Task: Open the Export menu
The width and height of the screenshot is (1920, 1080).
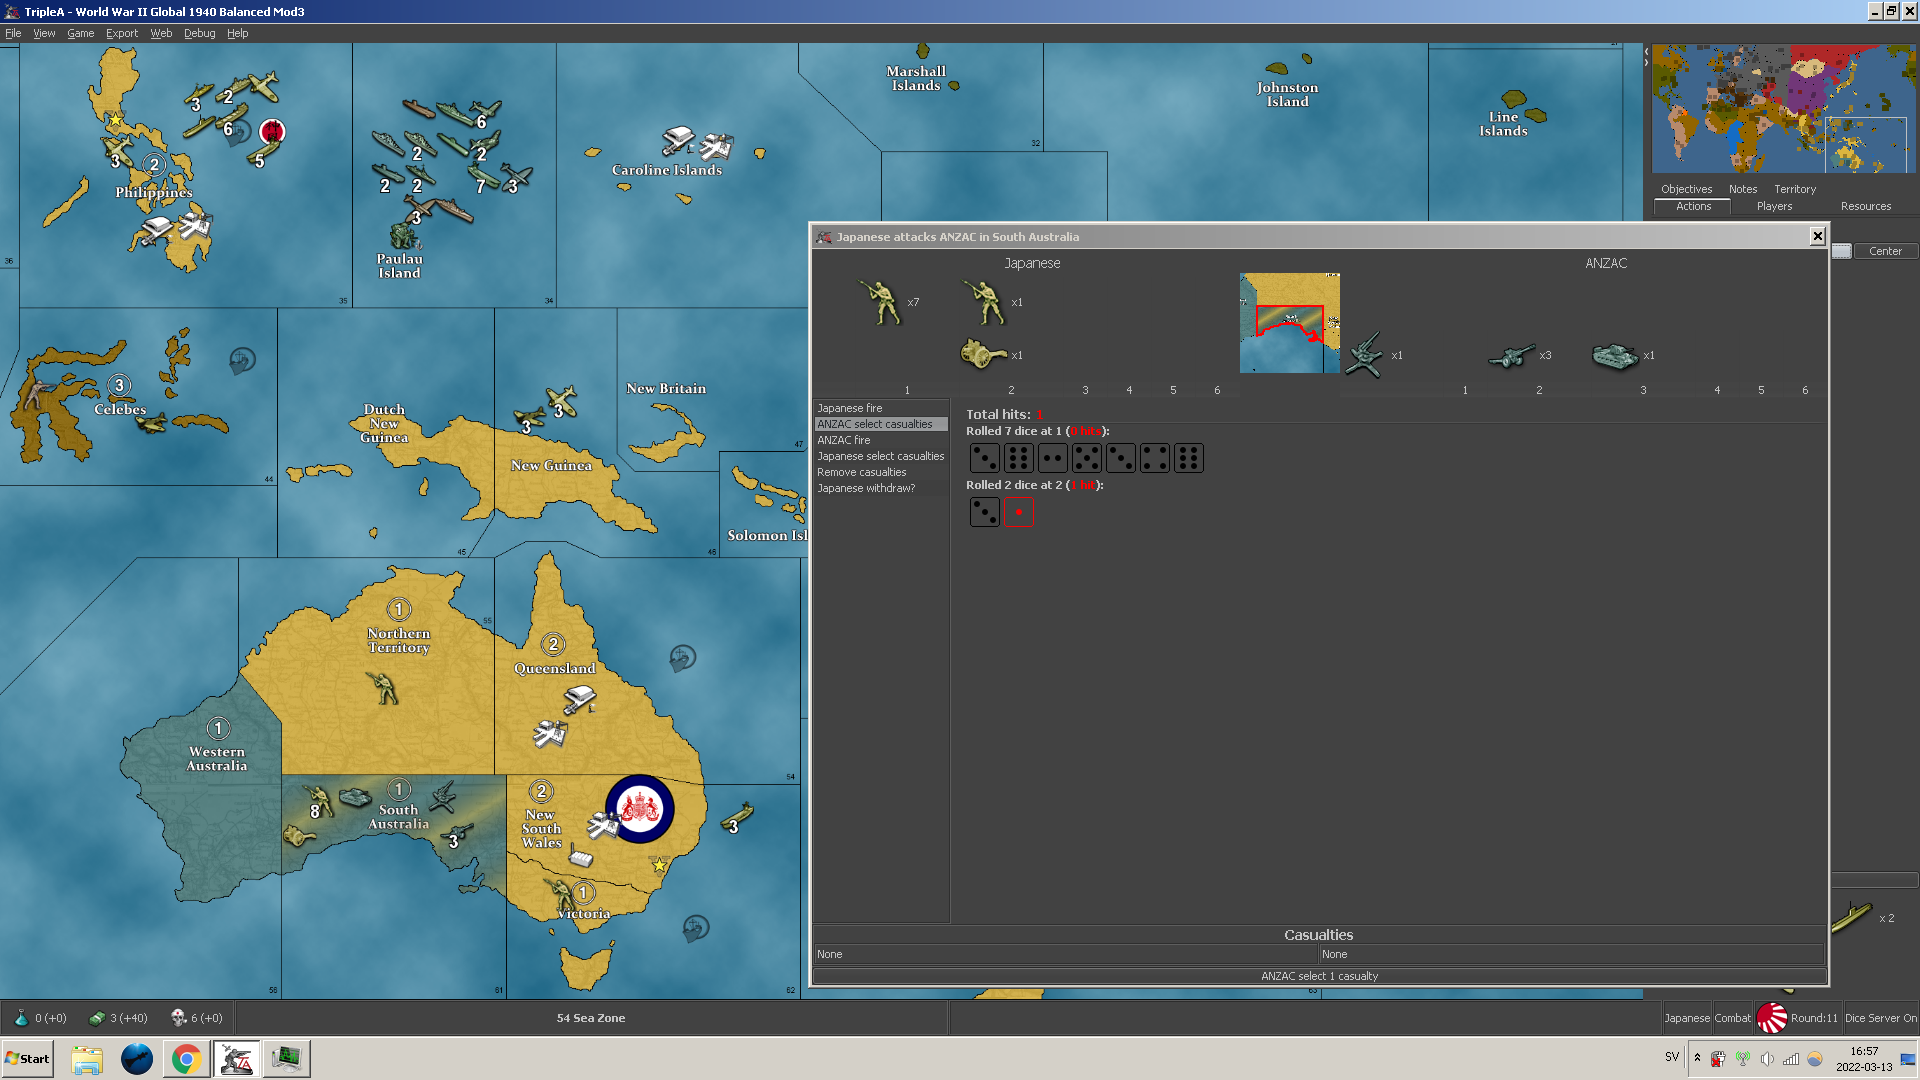Action: pyautogui.click(x=121, y=33)
